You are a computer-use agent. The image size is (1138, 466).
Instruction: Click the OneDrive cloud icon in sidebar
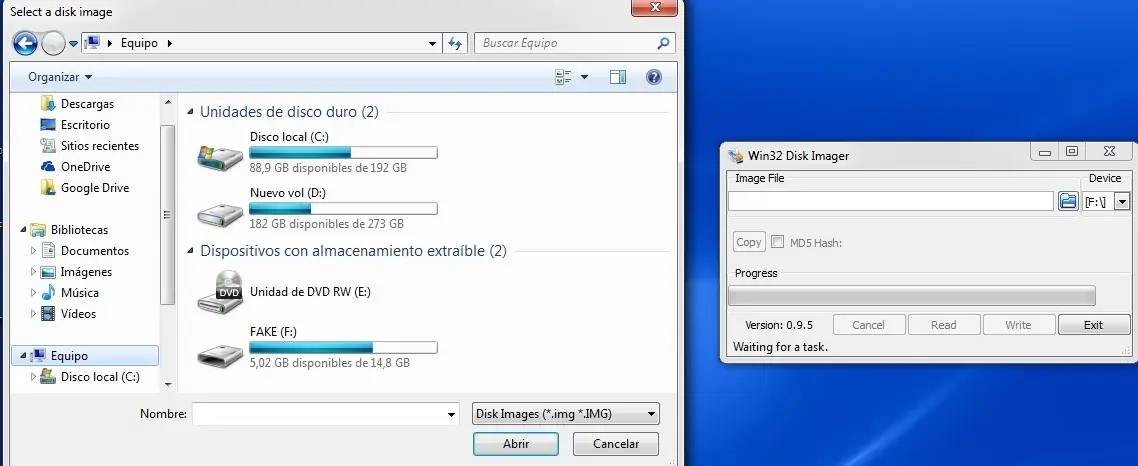(48, 167)
